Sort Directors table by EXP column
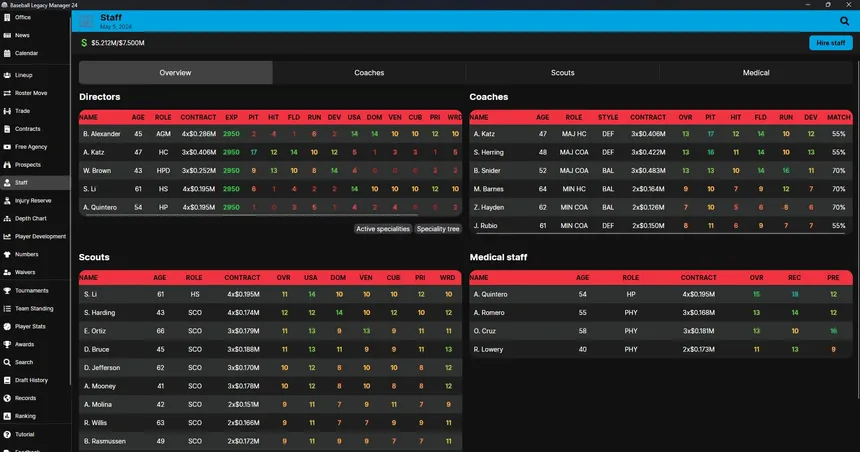 pyautogui.click(x=231, y=117)
